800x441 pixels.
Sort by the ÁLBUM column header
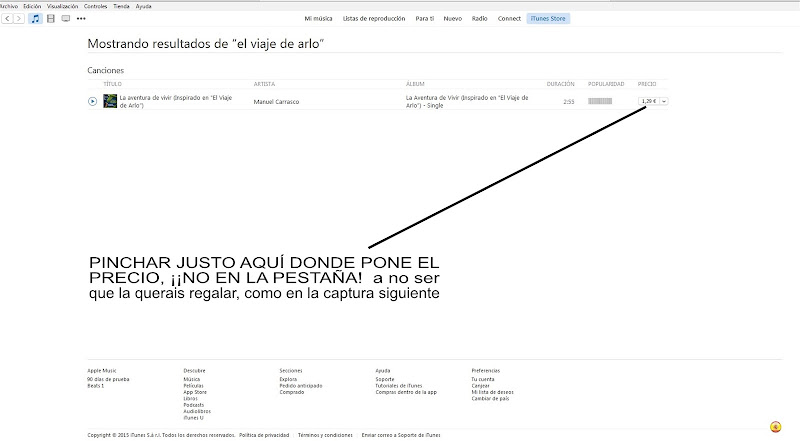(x=415, y=84)
